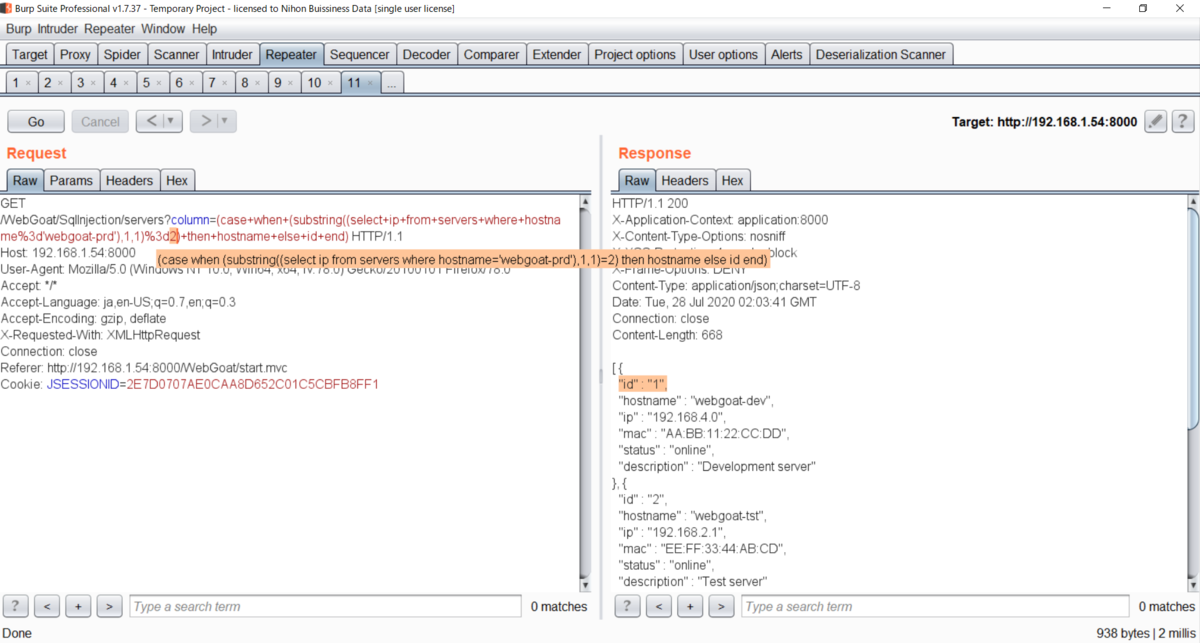Open the Window menu
1200x643 pixels.
point(162,29)
